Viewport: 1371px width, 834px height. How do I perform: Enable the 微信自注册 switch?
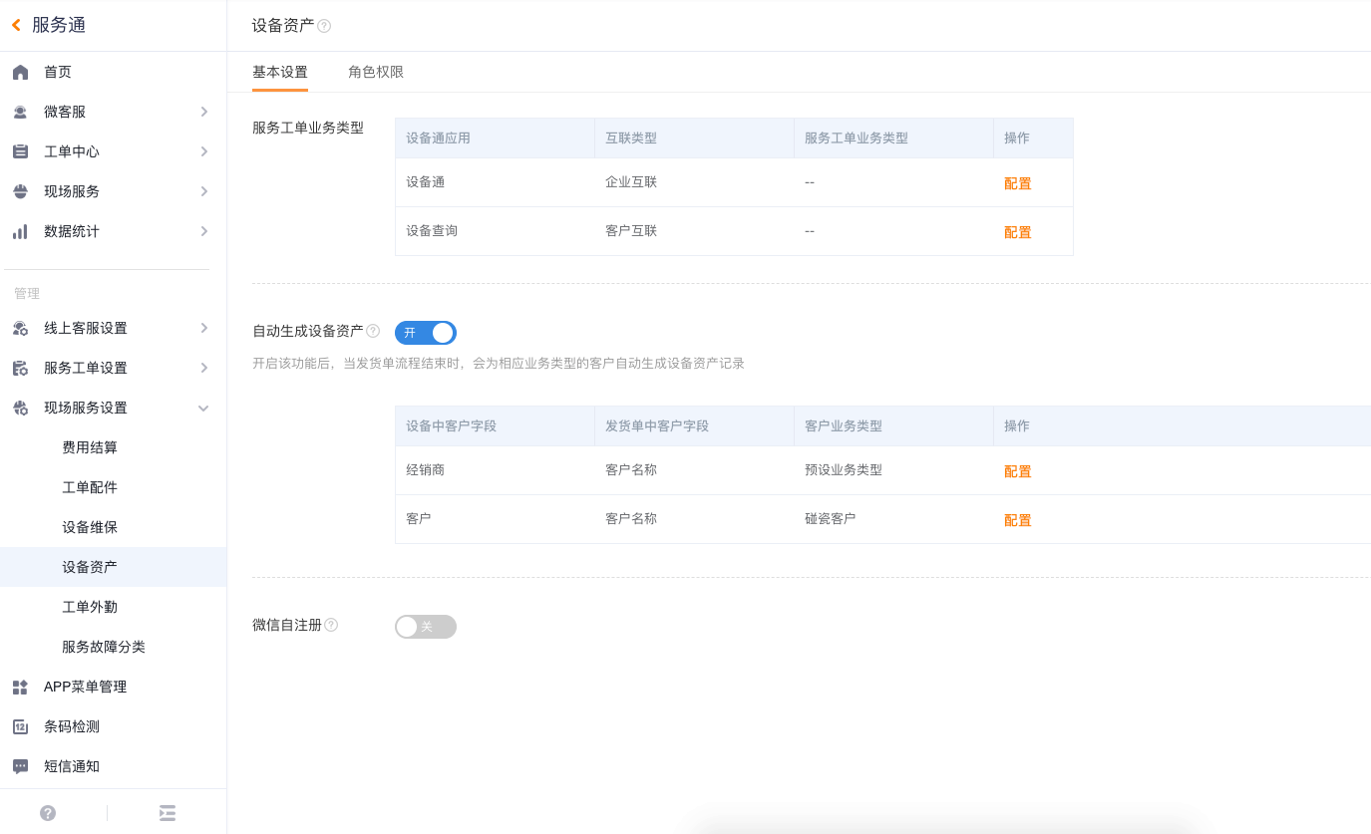tap(426, 627)
